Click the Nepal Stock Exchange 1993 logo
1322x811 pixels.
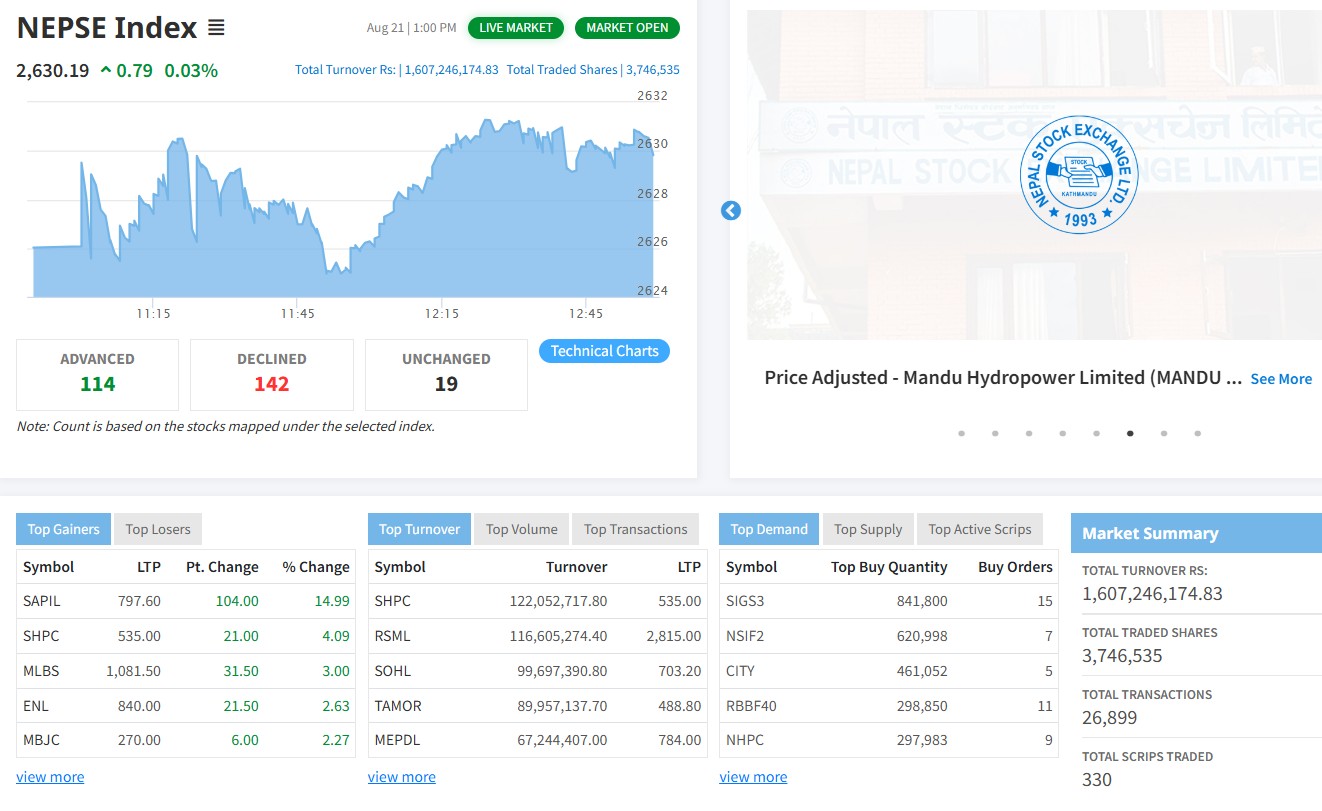coord(1080,174)
